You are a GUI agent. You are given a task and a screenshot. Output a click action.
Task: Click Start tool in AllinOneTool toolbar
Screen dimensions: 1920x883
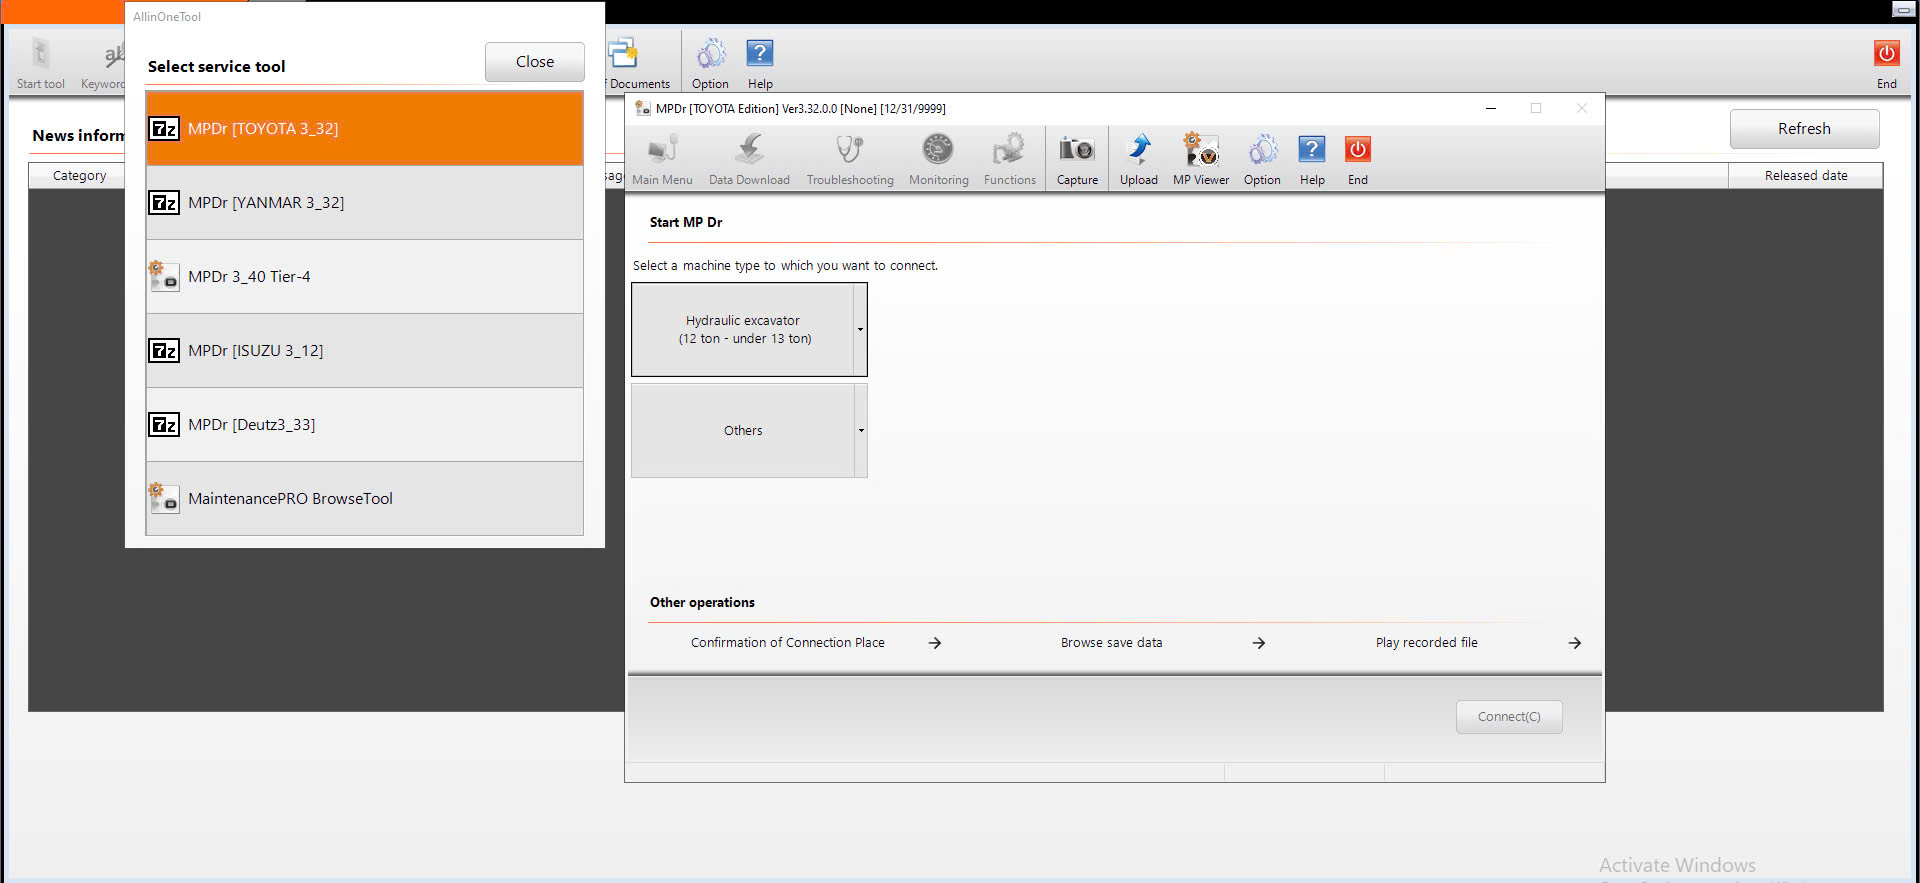tap(41, 63)
